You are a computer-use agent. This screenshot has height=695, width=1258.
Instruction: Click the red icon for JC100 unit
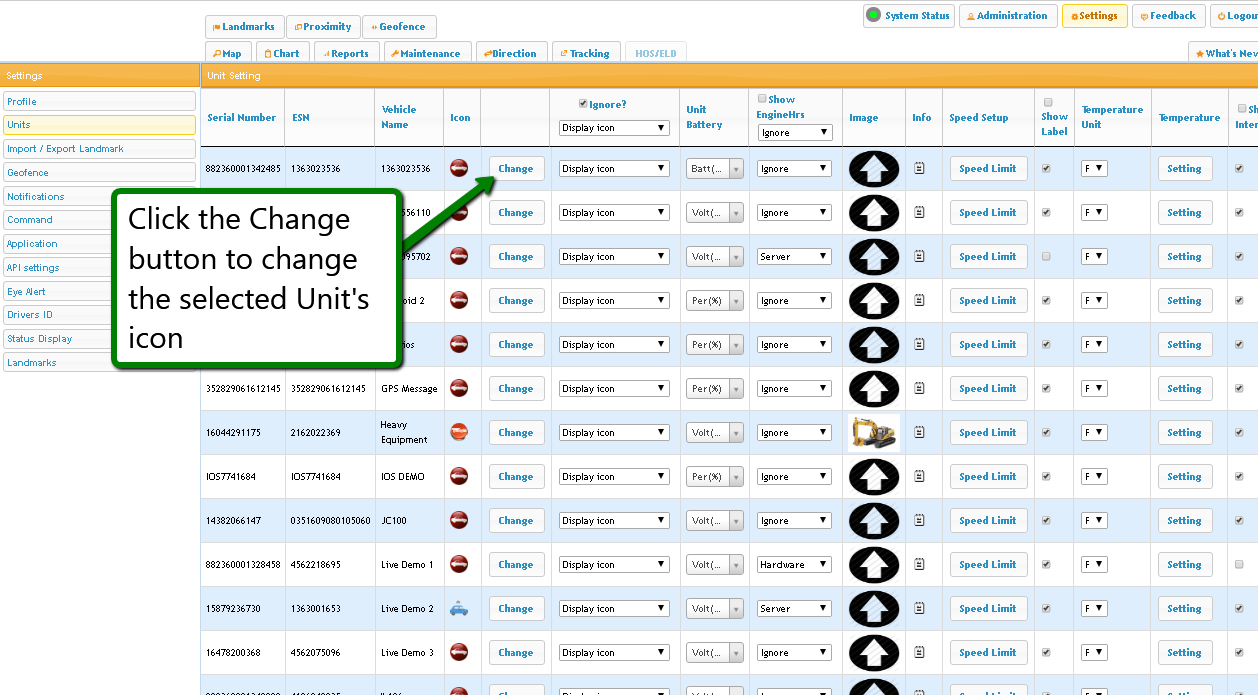click(x=459, y=520)
